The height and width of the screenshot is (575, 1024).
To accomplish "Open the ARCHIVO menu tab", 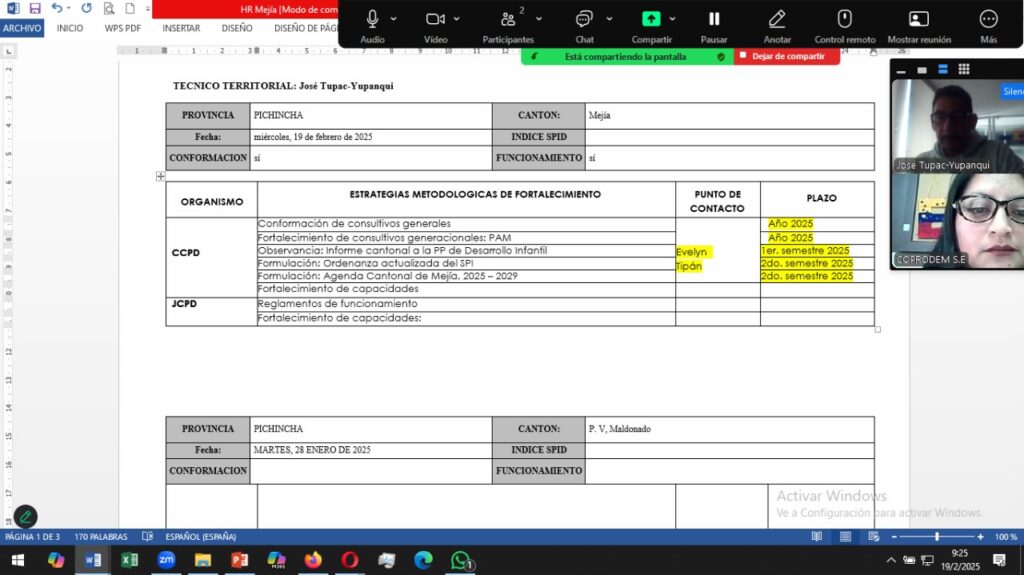I will coord(22,28).
